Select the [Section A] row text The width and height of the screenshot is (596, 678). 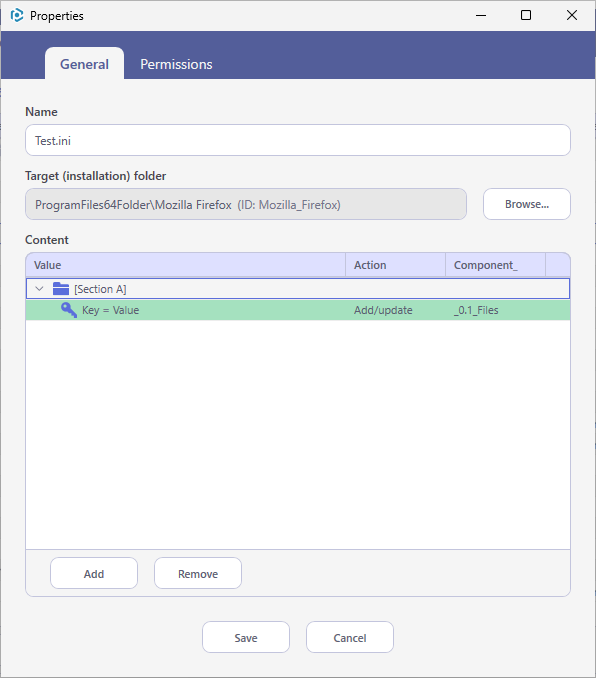point(100,289)
